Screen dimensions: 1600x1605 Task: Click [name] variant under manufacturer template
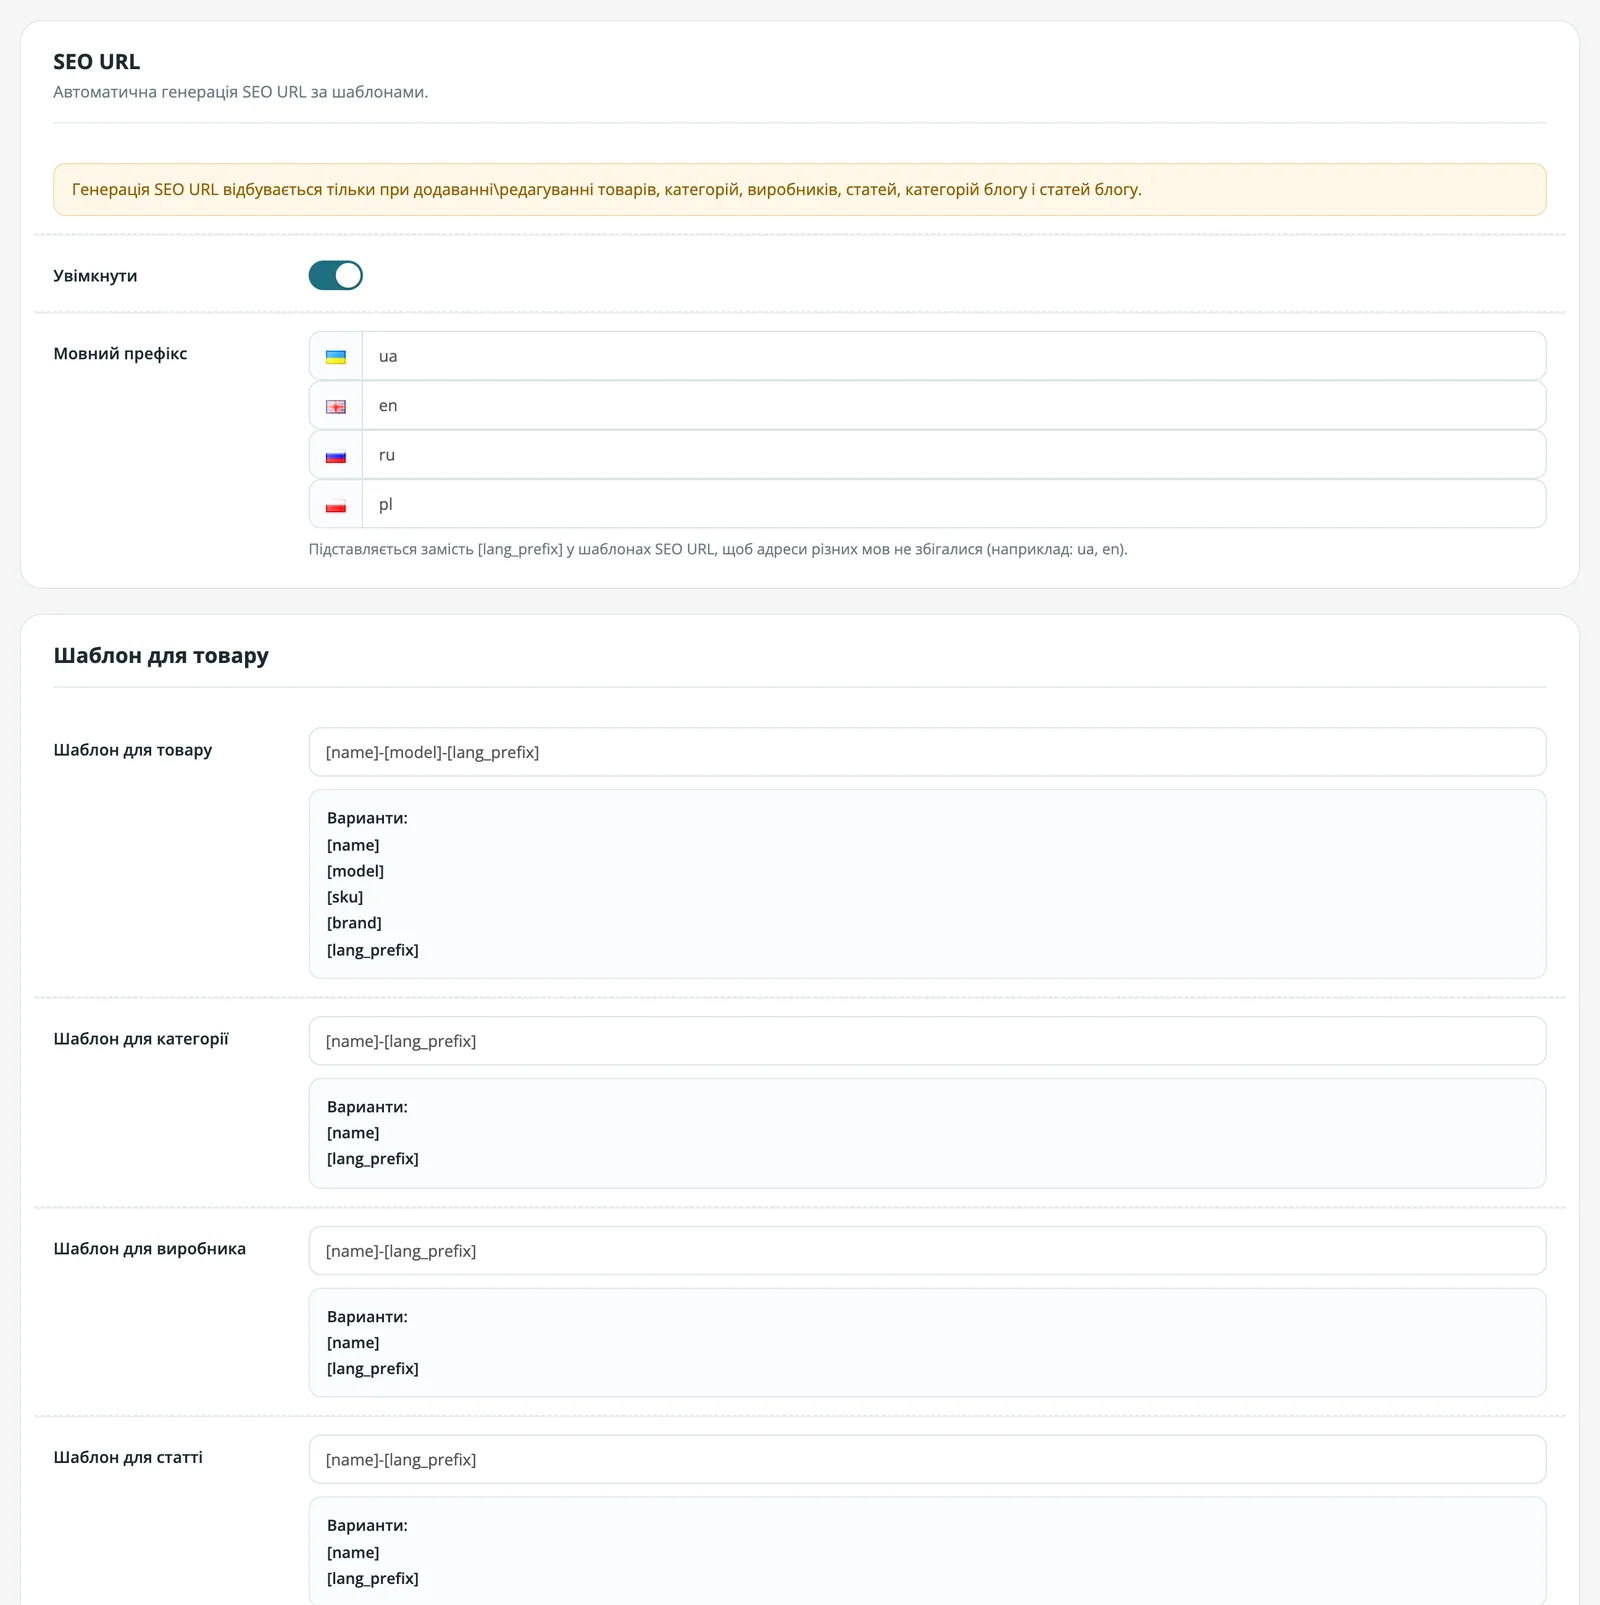[x=353, y=1343]
